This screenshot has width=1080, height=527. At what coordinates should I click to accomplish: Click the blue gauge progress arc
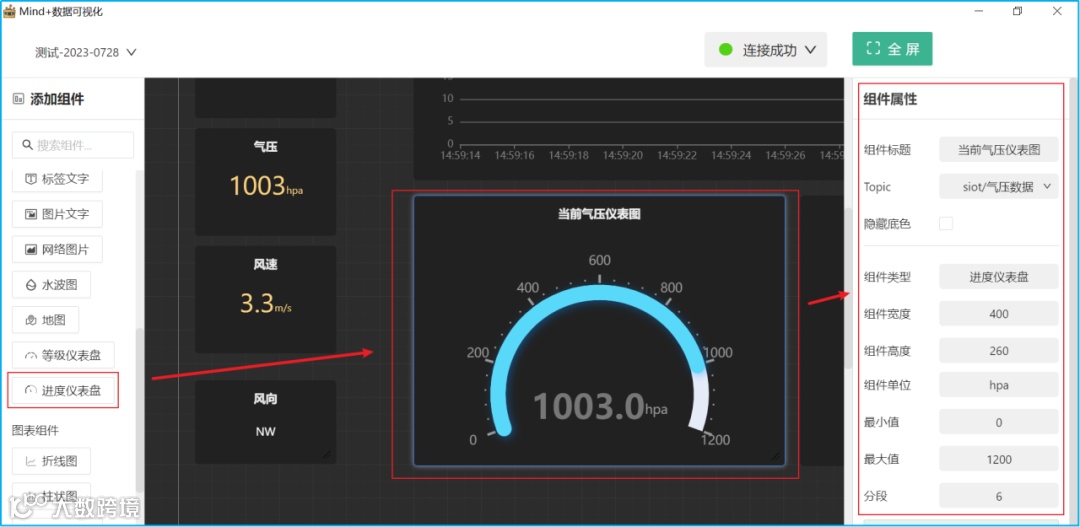(x=598, y=294)
